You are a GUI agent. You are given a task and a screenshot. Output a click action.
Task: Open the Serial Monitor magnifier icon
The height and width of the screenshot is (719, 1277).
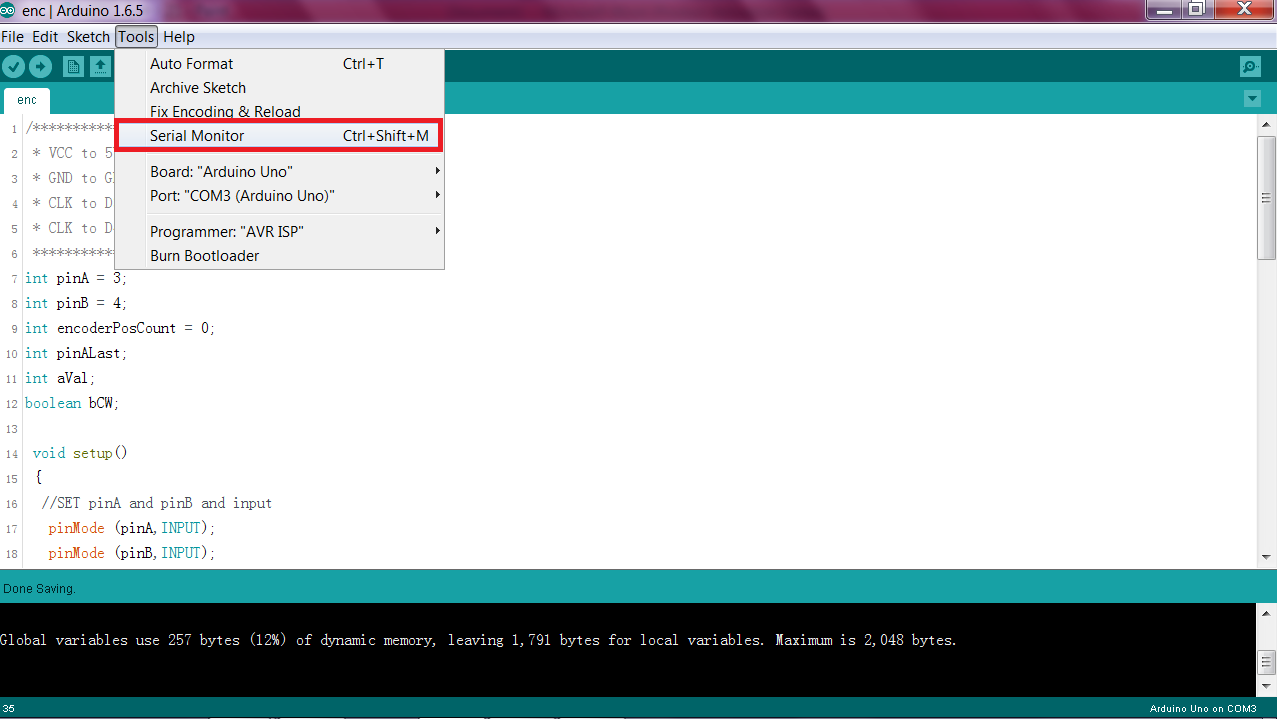coord(1248,66)
